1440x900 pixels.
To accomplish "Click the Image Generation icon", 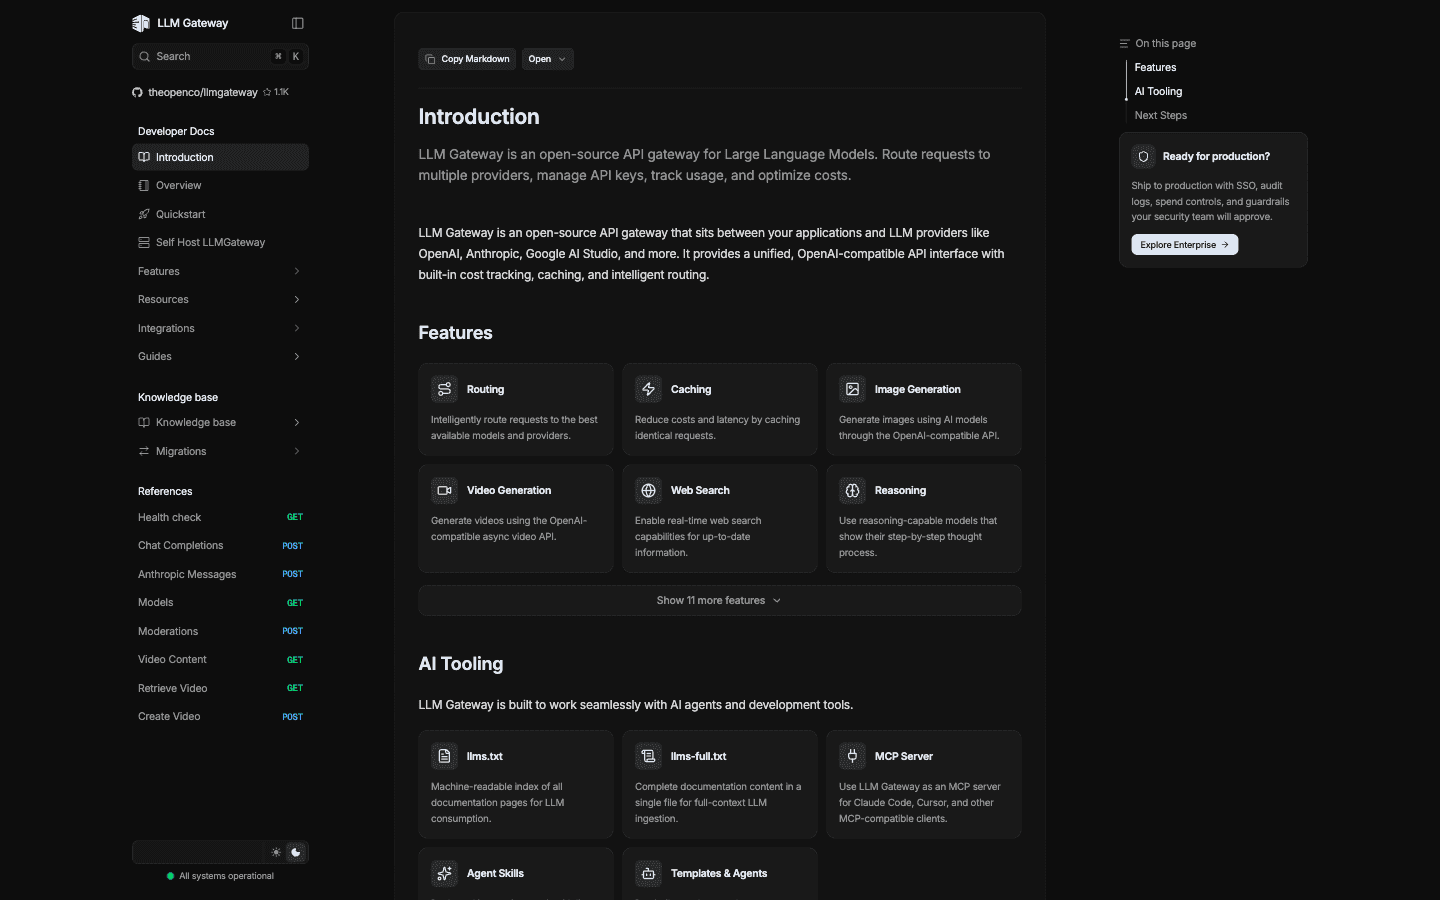I will pos(853,389).
